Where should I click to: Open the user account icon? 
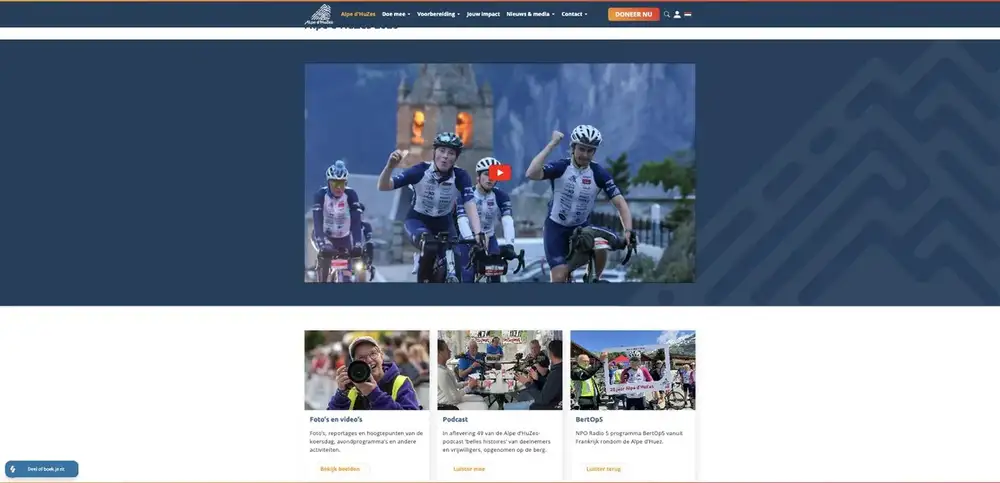tap(677, 14)
